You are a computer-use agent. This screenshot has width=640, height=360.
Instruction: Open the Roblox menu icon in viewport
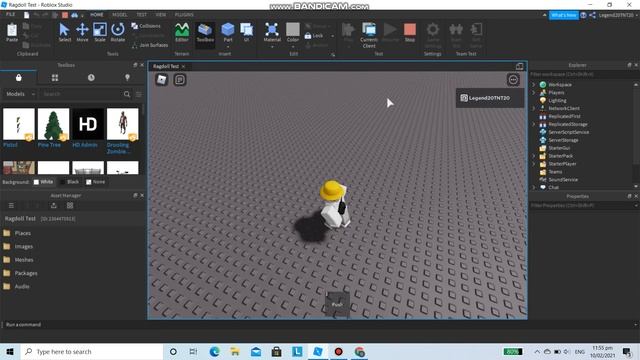pyautogui.click(x=162, y=79)
